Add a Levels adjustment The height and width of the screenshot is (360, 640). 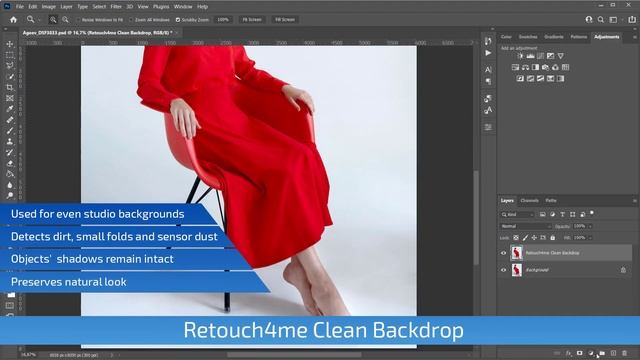(530, 56)
